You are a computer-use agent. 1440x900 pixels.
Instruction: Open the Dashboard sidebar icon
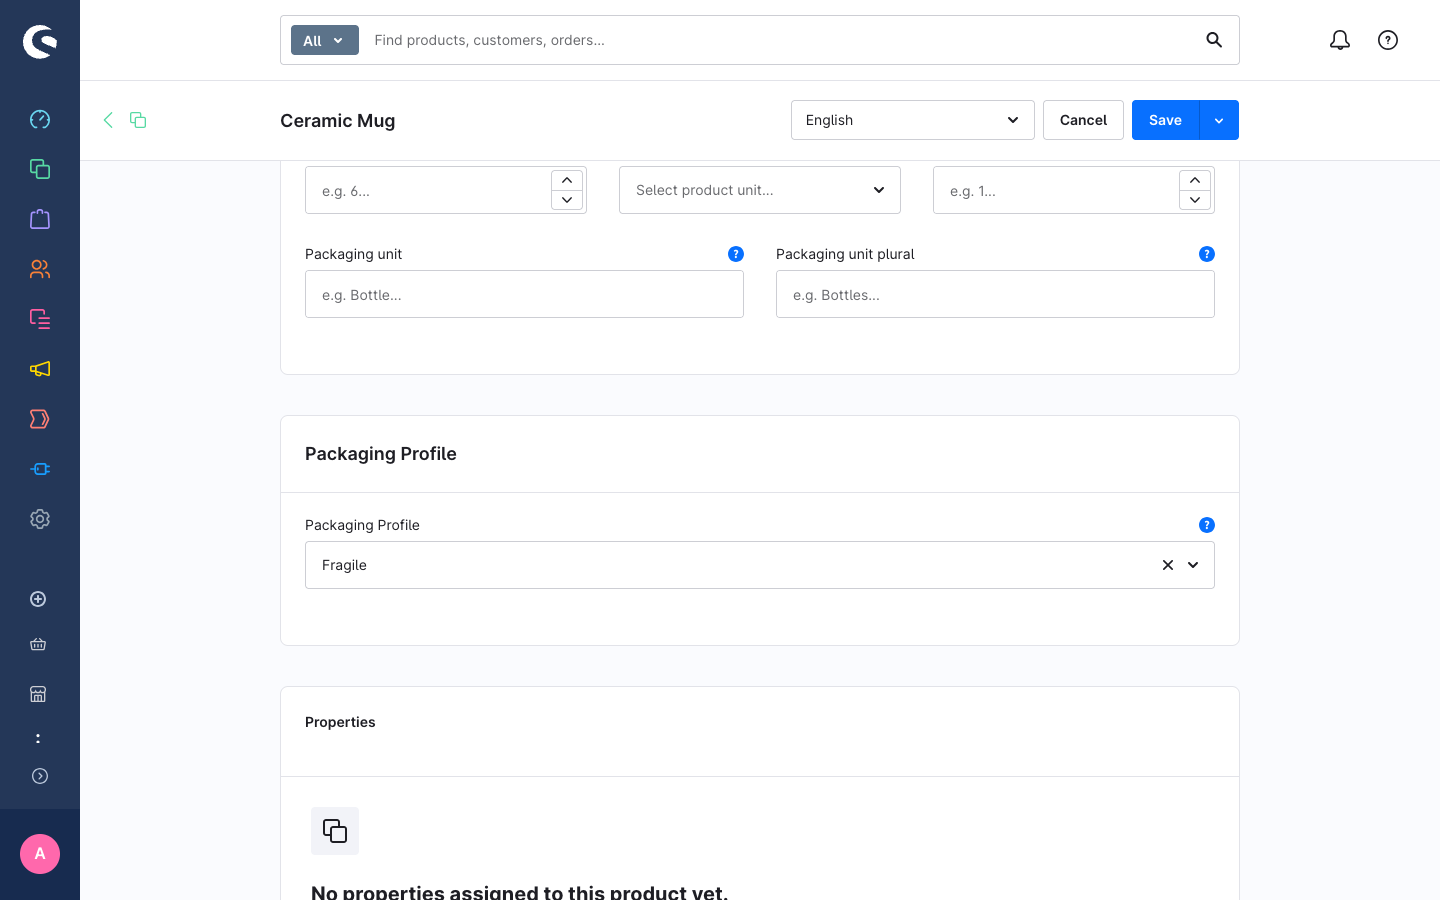(40, 119)
